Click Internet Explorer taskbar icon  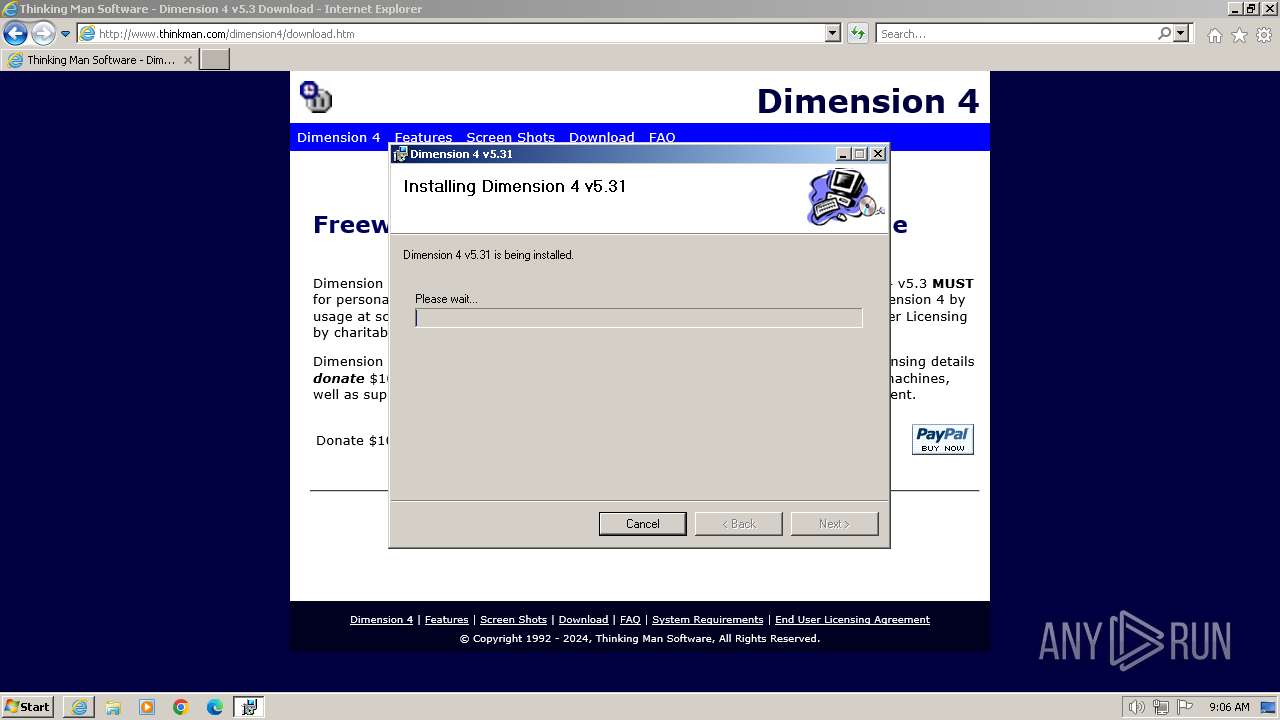(79, 707)
